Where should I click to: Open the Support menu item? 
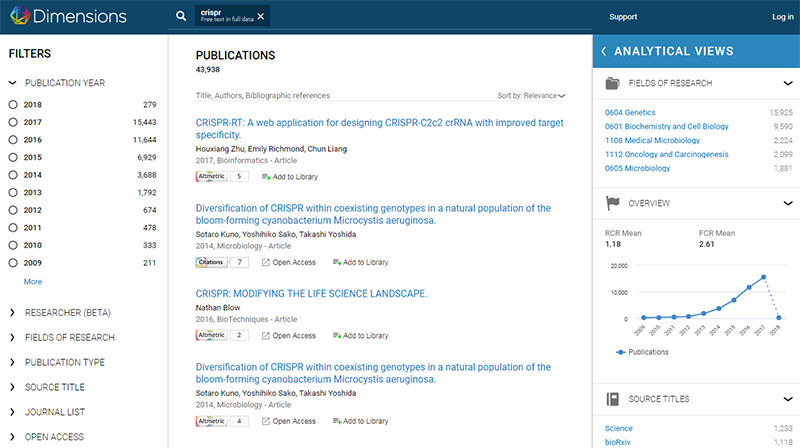click(x=623, y=17)
